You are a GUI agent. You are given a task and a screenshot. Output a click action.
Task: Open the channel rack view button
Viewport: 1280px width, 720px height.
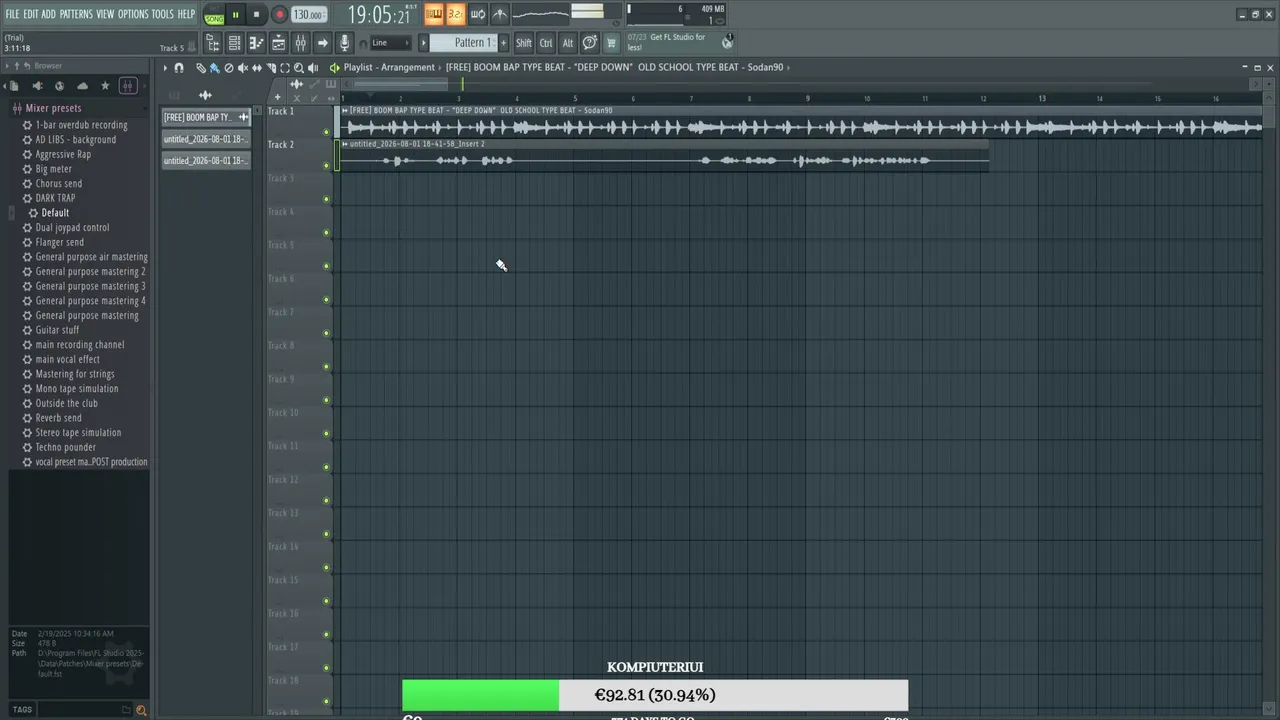234,43
